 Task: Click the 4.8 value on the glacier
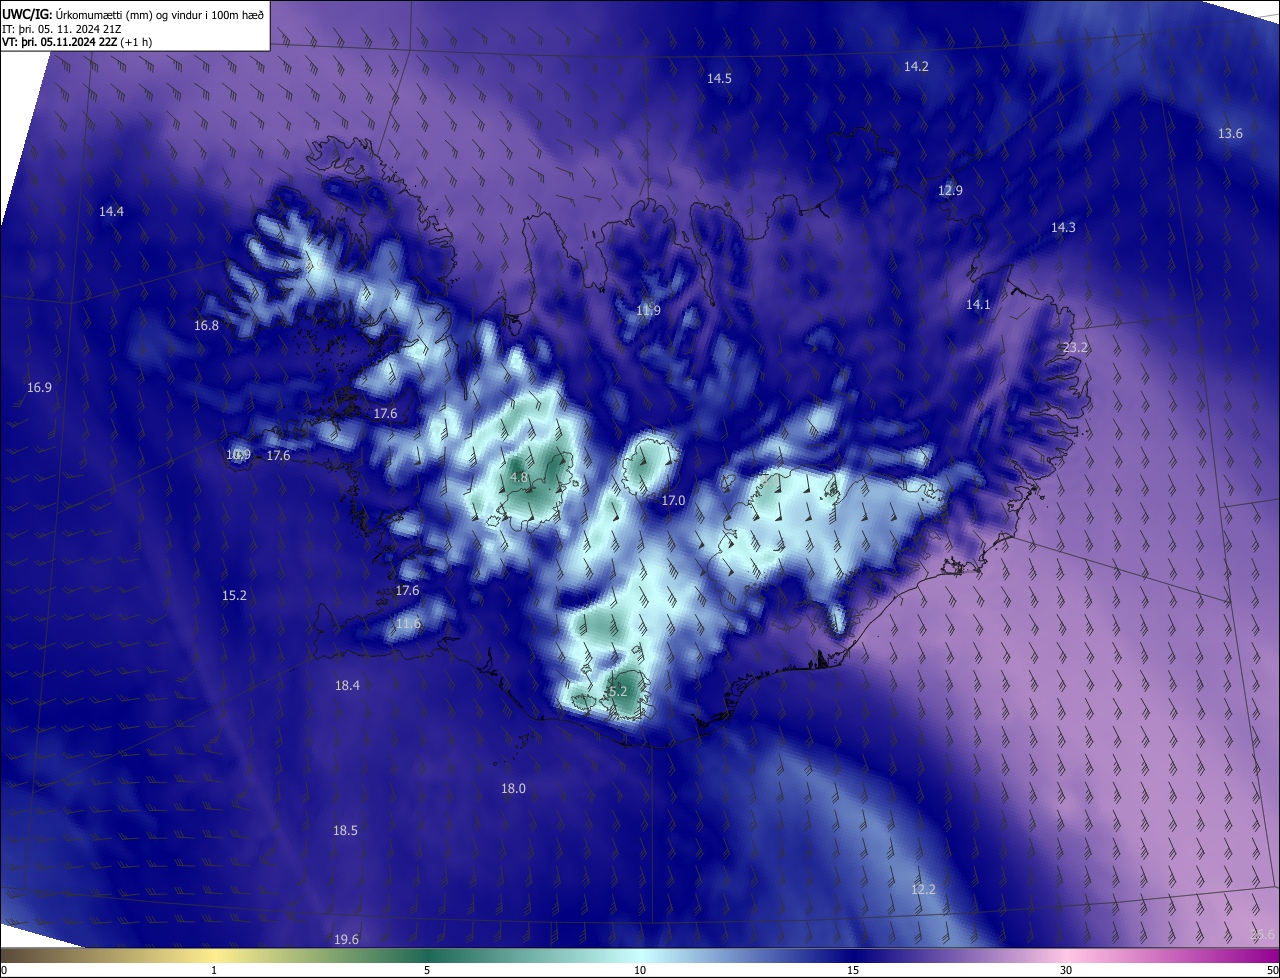point(518,478)
